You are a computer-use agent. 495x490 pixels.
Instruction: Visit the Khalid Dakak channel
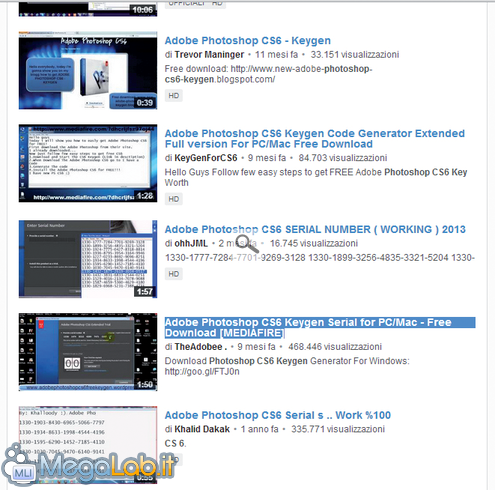coord(202,429)
